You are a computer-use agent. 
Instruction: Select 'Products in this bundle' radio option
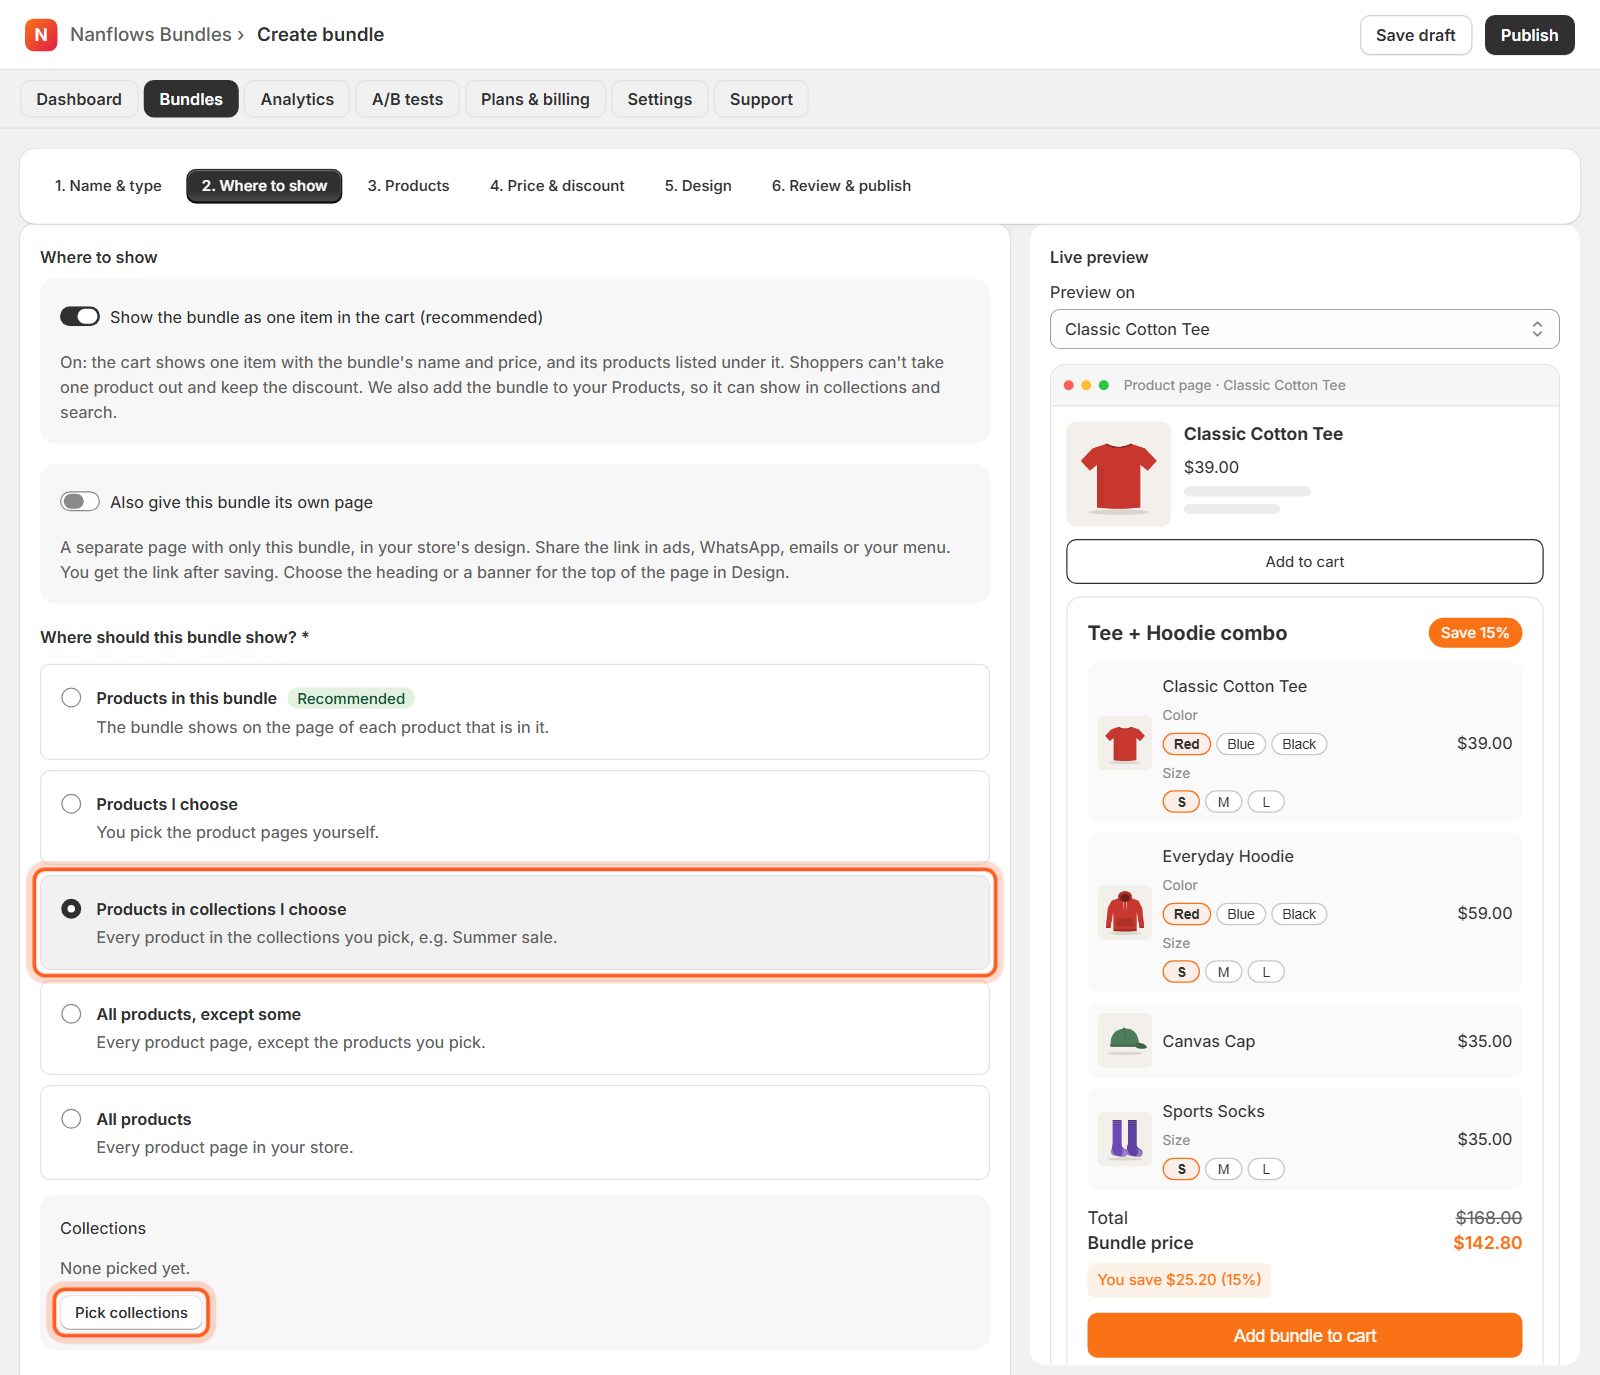71,698
